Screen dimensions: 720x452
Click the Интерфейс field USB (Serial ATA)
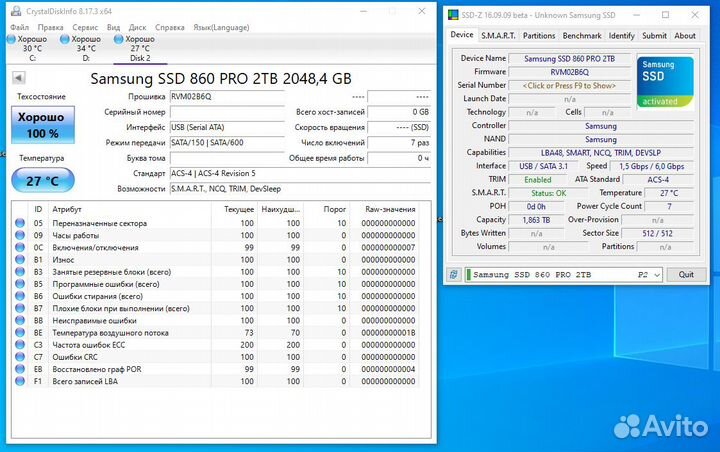(227, 128)
